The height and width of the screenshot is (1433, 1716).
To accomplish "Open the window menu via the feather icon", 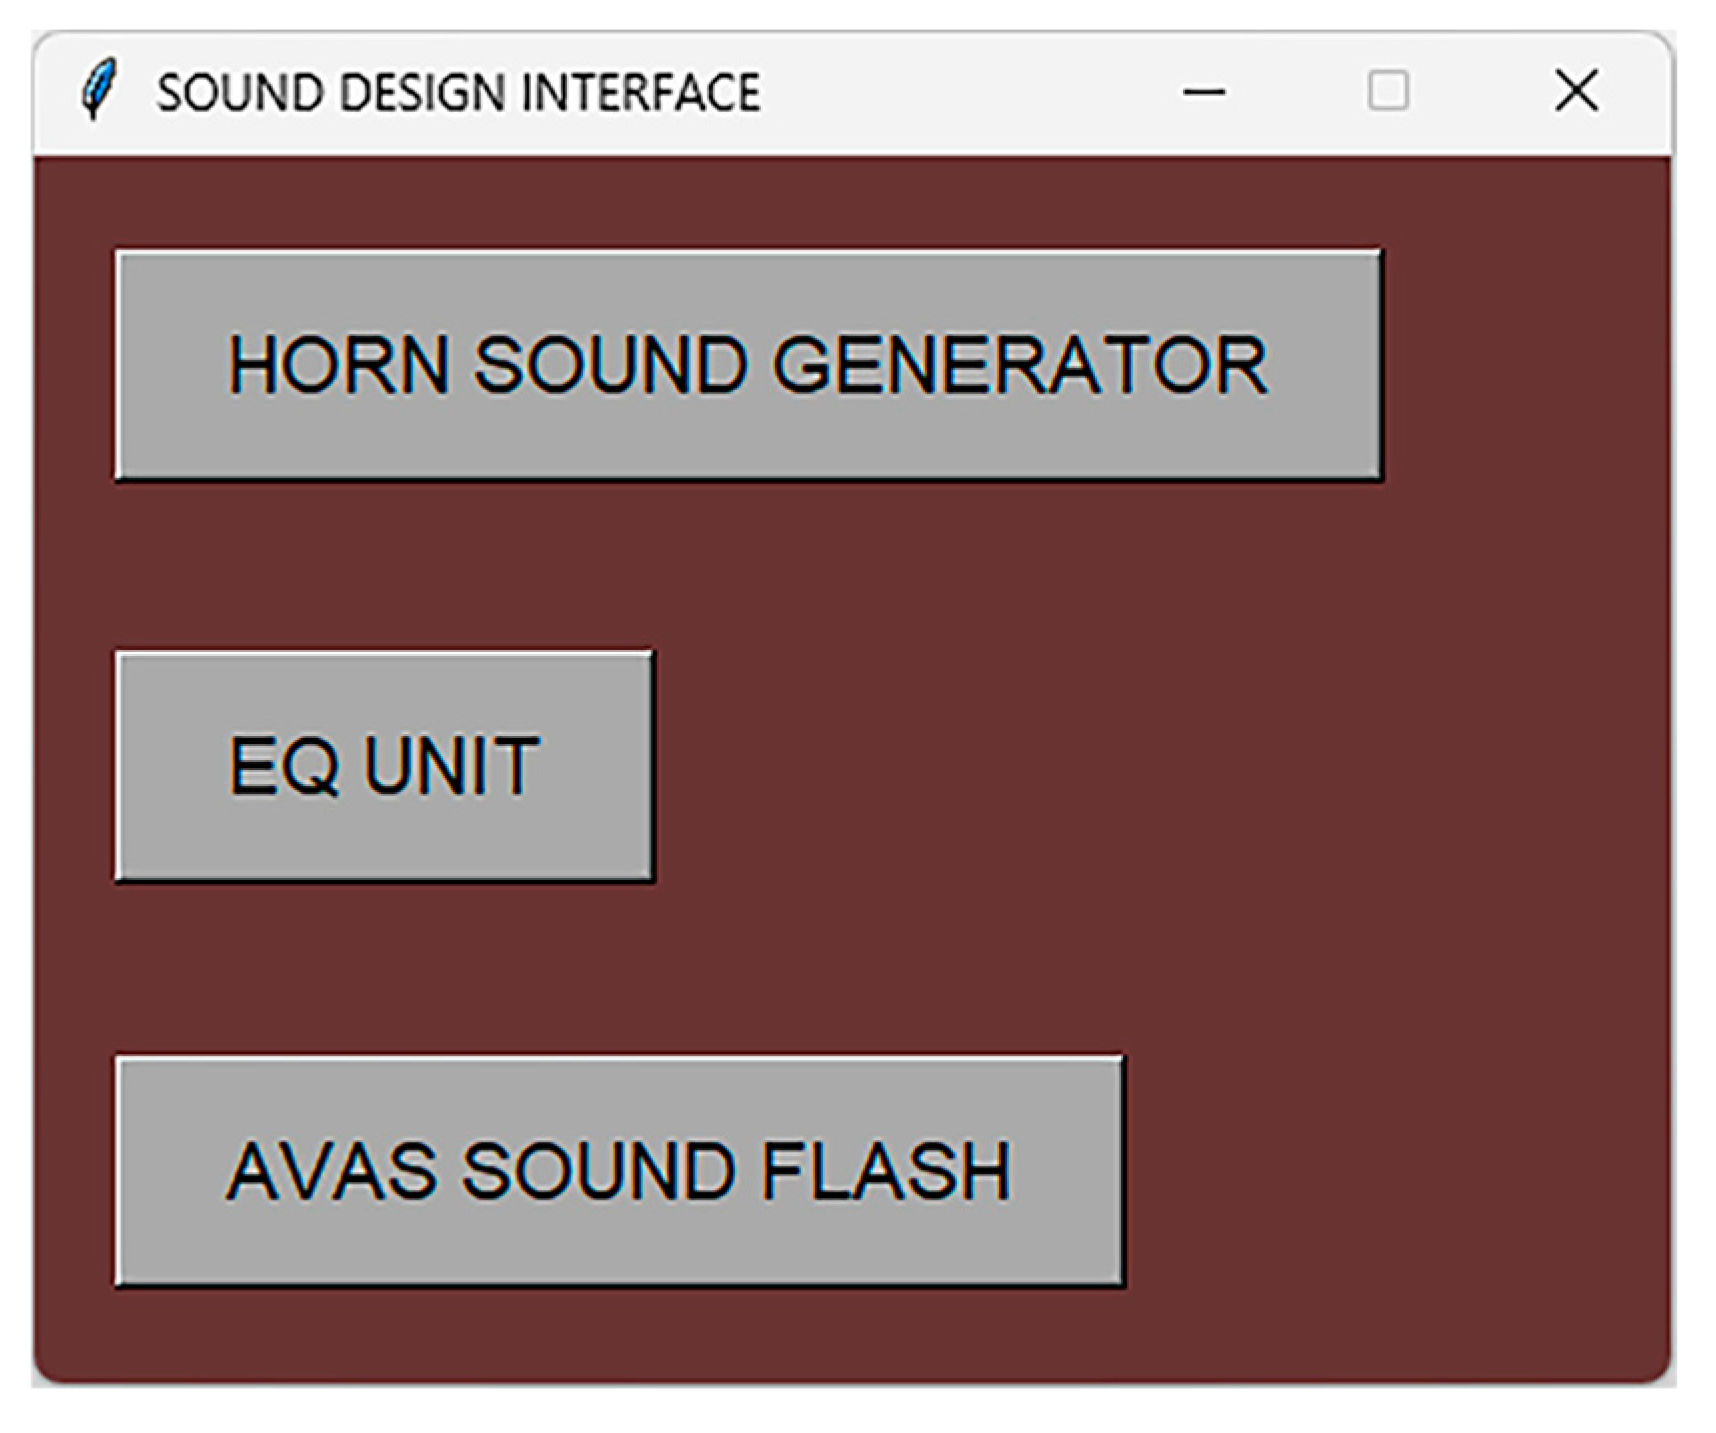I will click(97, 90).
